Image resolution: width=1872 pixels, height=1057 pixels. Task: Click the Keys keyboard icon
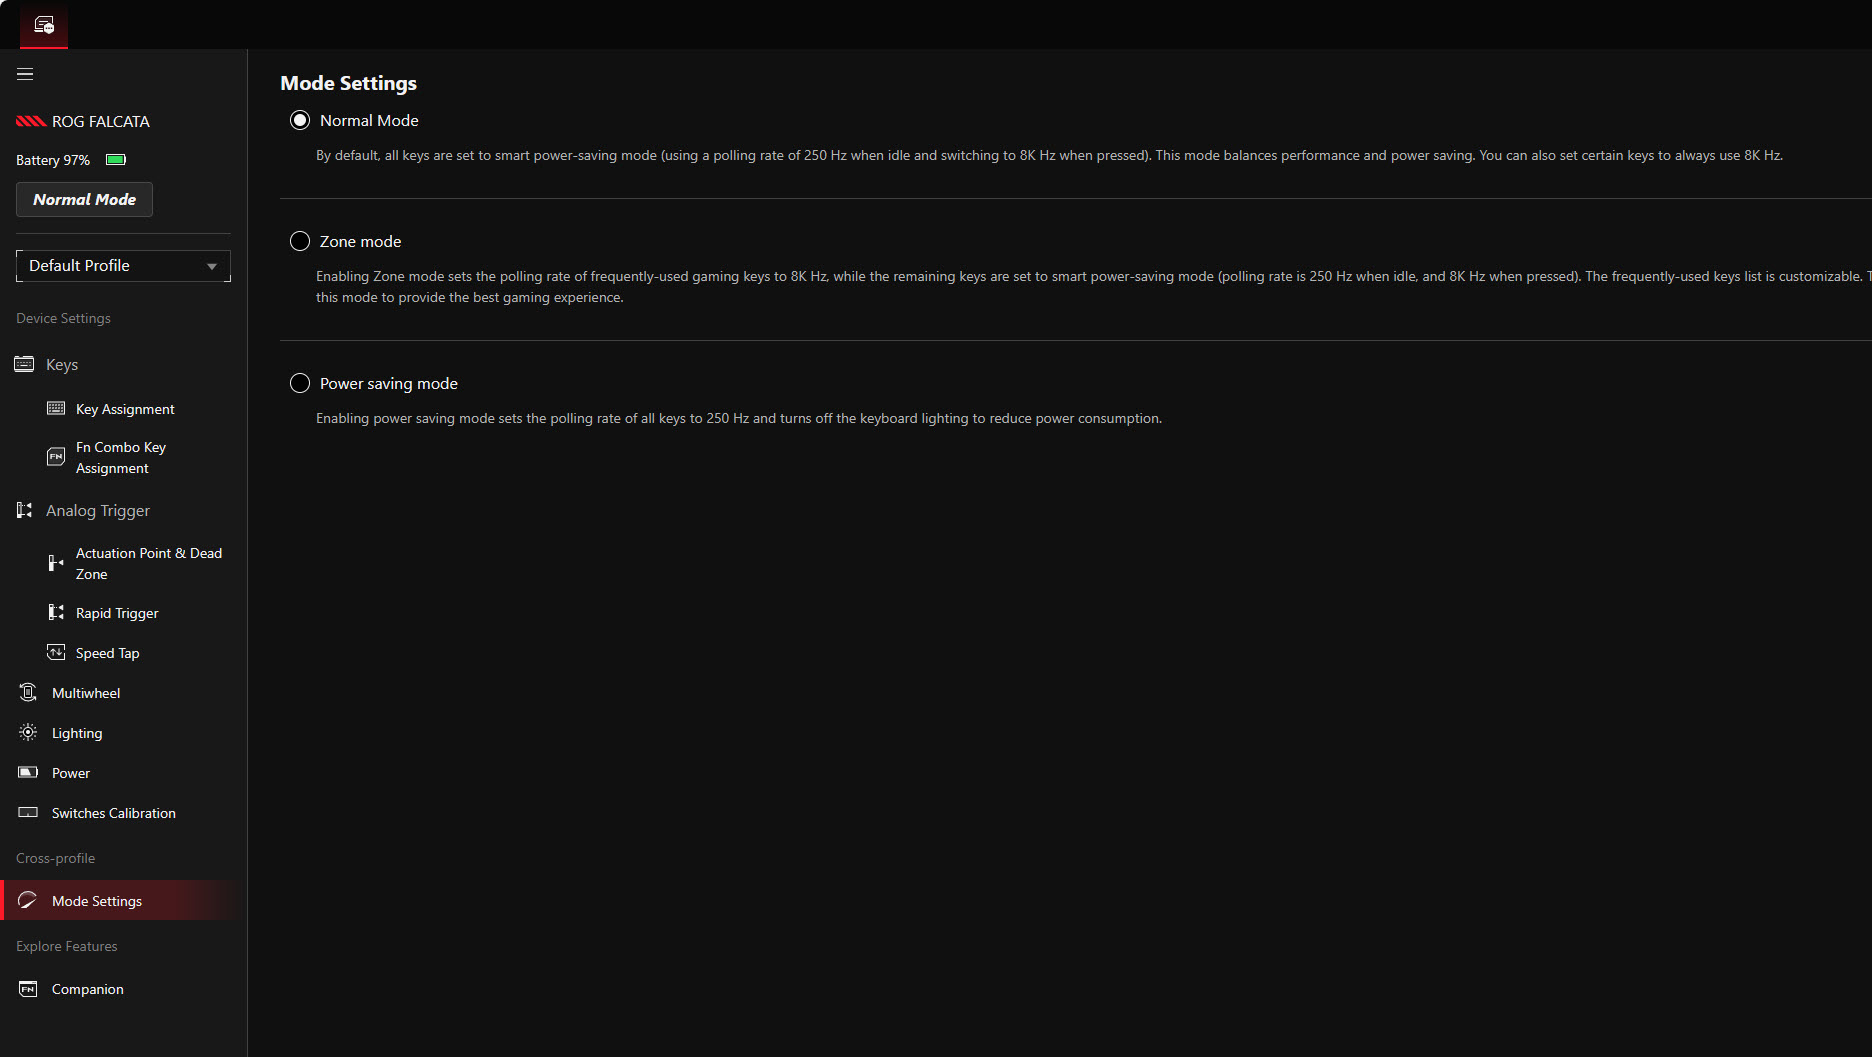(24, 364)
